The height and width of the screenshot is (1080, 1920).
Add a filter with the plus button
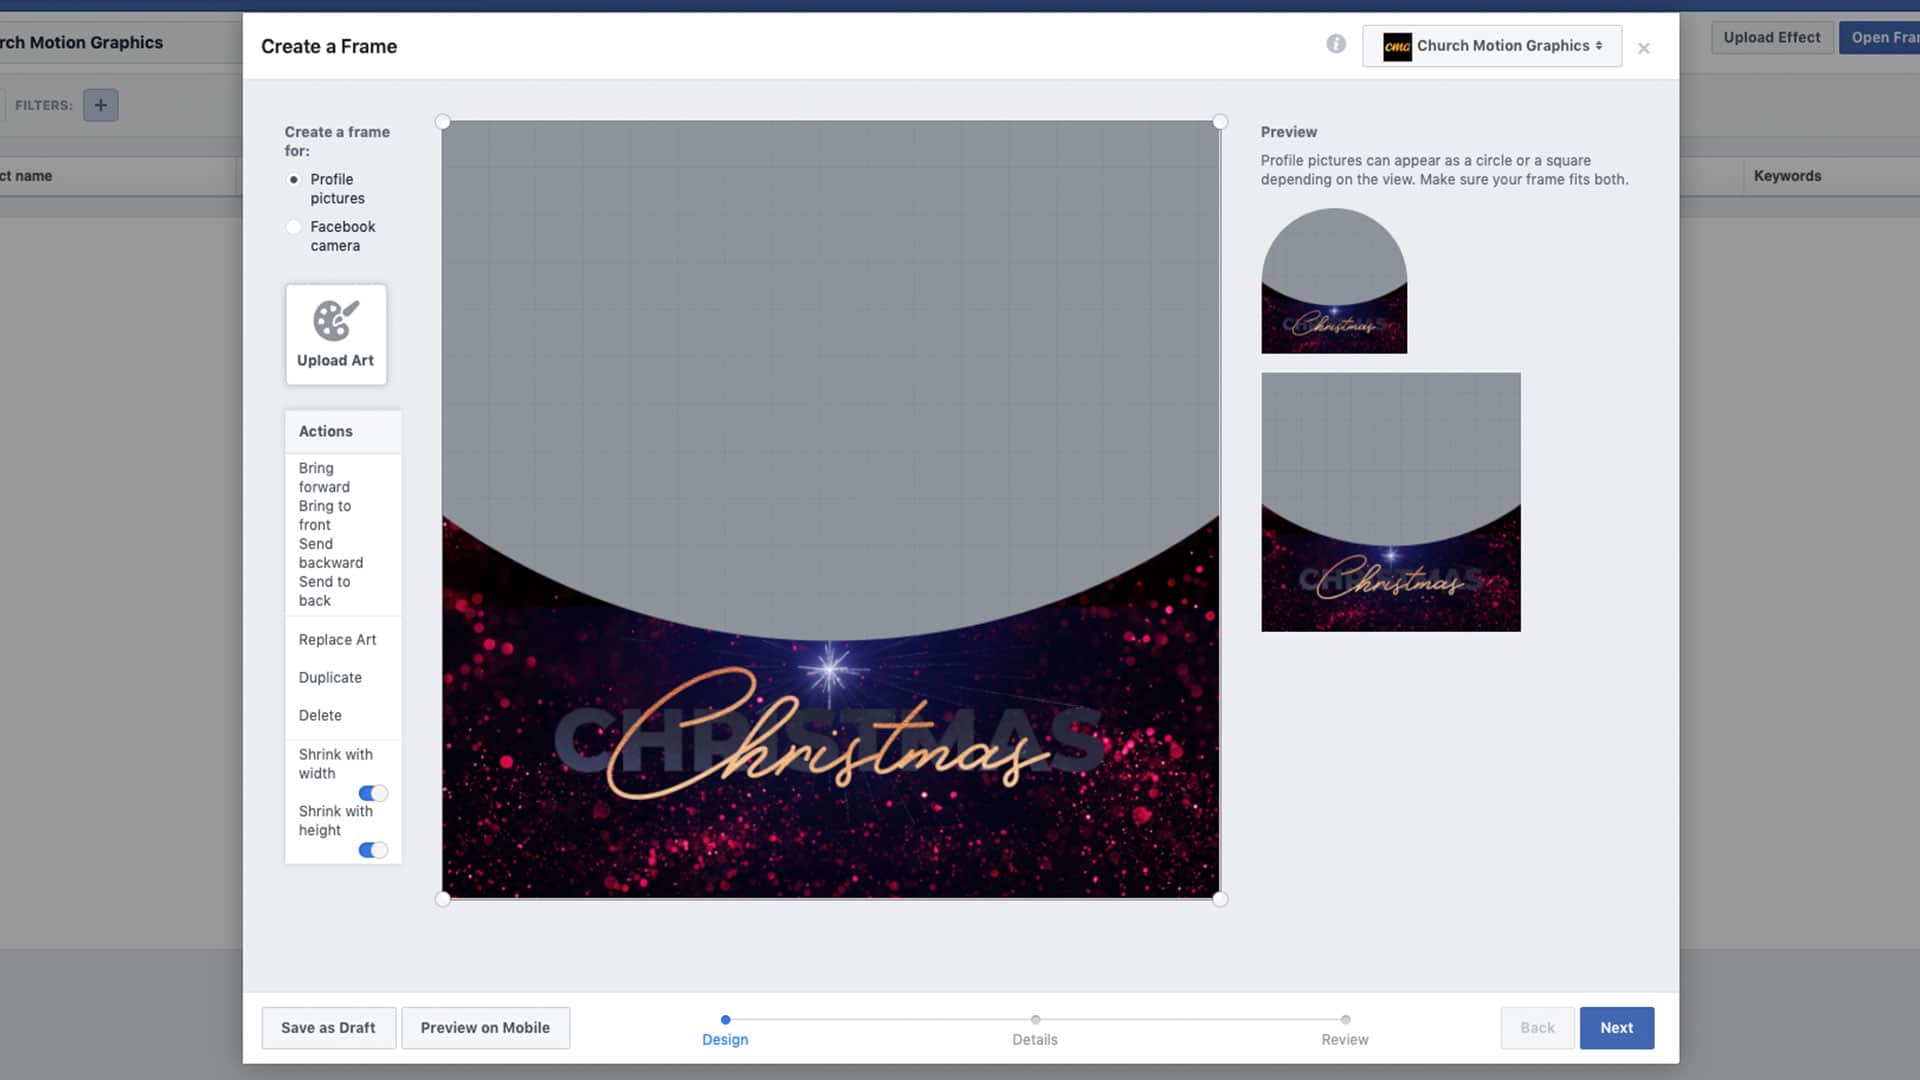point(100,105)
